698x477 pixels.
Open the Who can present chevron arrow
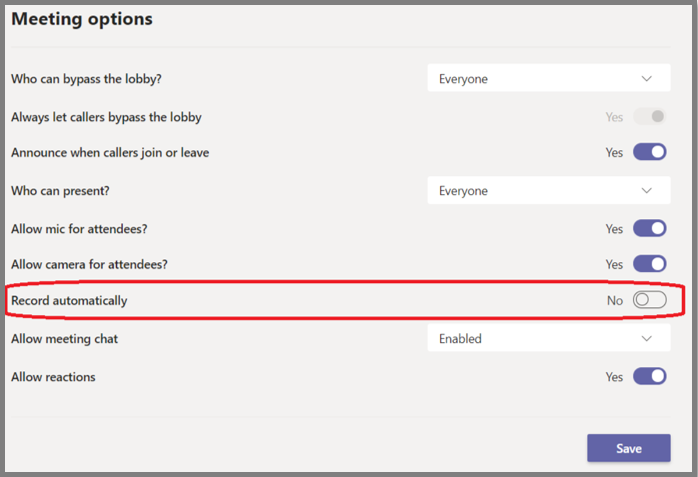pyautogui.click(x=647, y=191)
